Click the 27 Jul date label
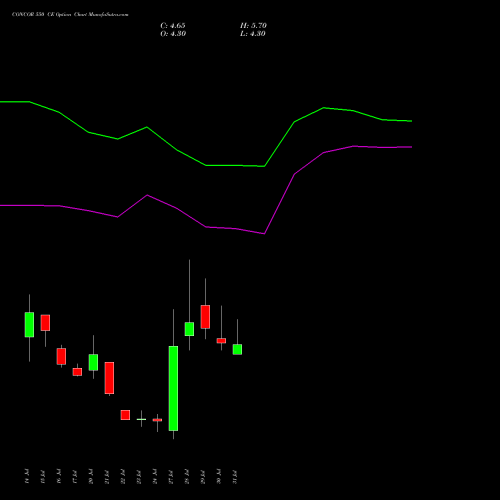500x500 pixels. pyautogui.click(x=171, y=476)
